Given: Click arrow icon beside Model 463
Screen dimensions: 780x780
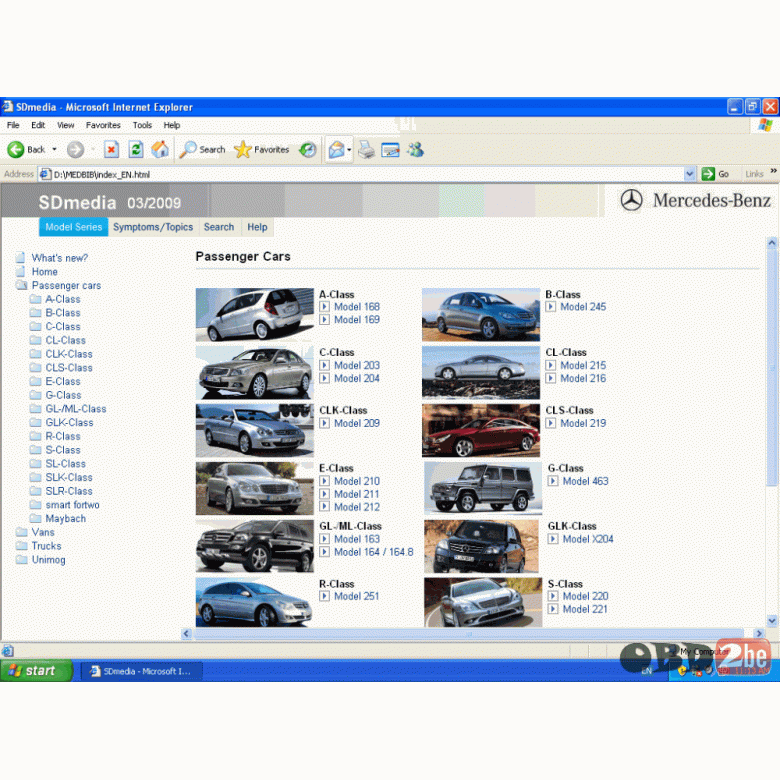Looking at the screenshot, I should pyautogui.click(x=553, y=481).
